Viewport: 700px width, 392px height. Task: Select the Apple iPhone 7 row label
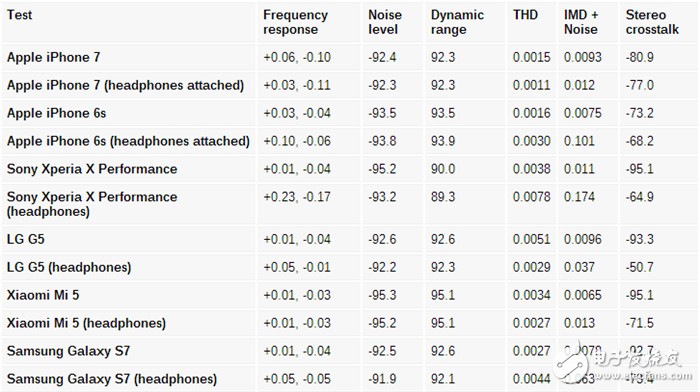[54, 58]
